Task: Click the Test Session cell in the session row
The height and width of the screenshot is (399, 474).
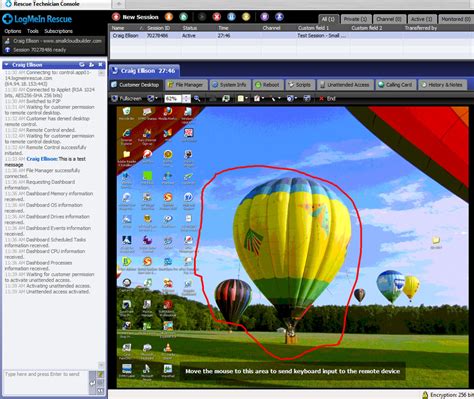Action: [321, 35]
